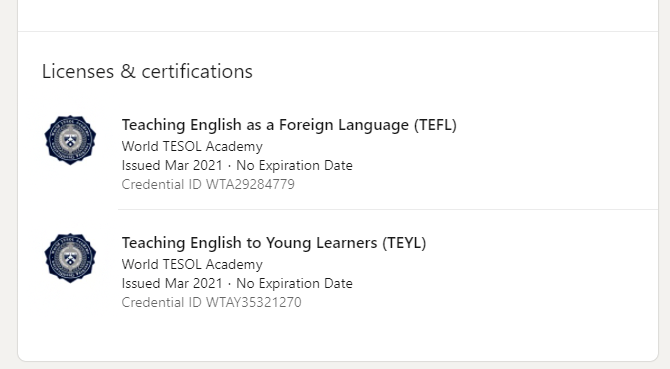Click the World TESOL Academy logo beside TEFL
Viewport: 670px width, 369px height.
click(71, 140)
